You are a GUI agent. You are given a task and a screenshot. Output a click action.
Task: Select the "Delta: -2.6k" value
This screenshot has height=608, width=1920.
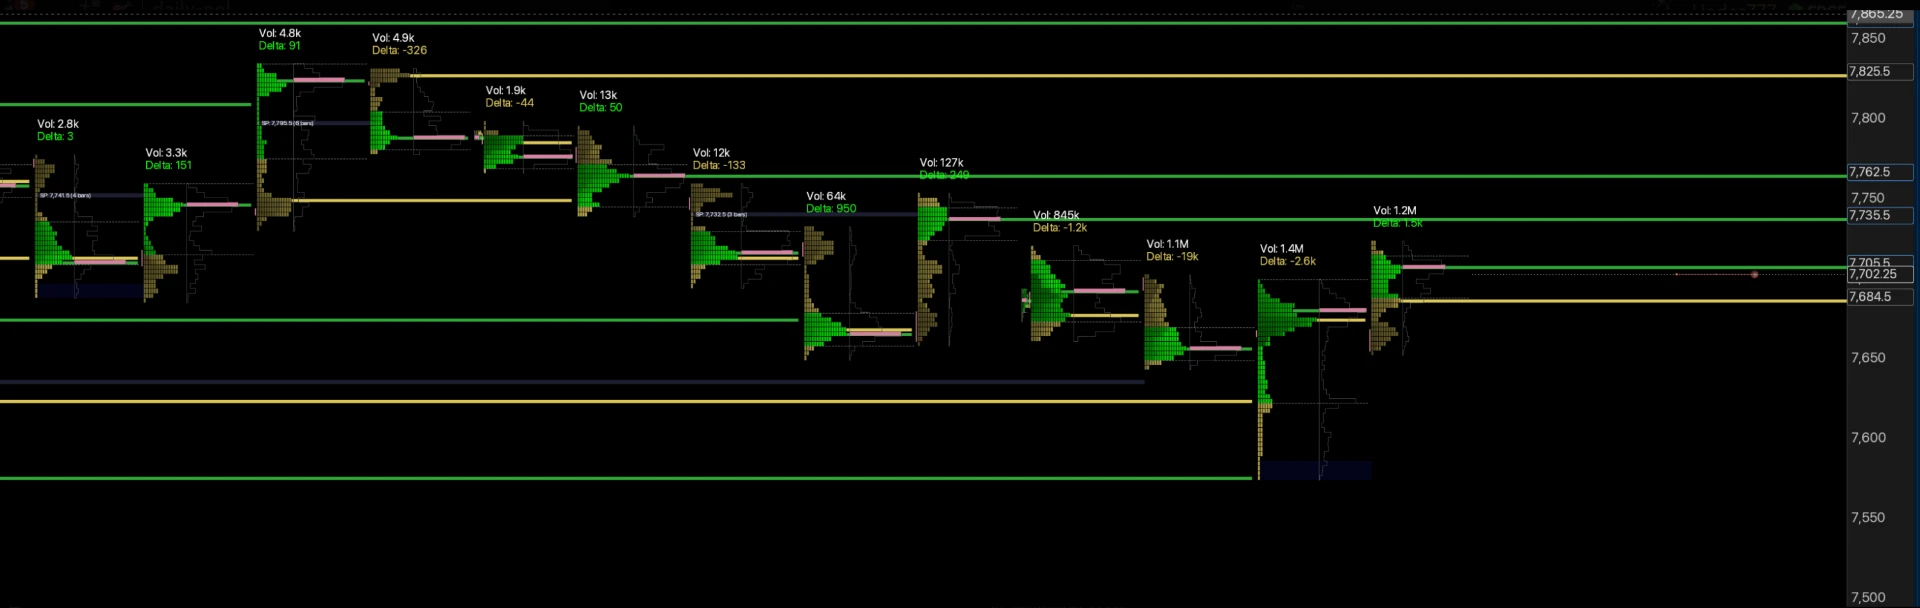pos(1288,262)
